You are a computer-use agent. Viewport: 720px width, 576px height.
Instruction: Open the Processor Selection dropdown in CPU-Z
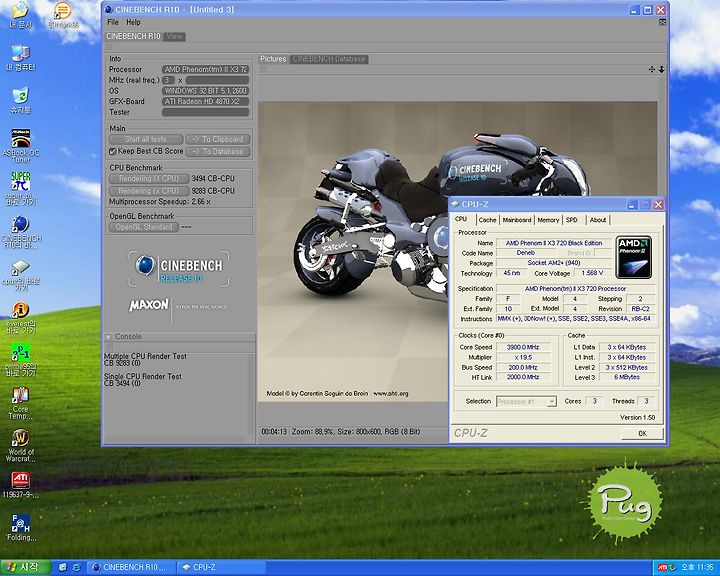[x=526, y=401]
